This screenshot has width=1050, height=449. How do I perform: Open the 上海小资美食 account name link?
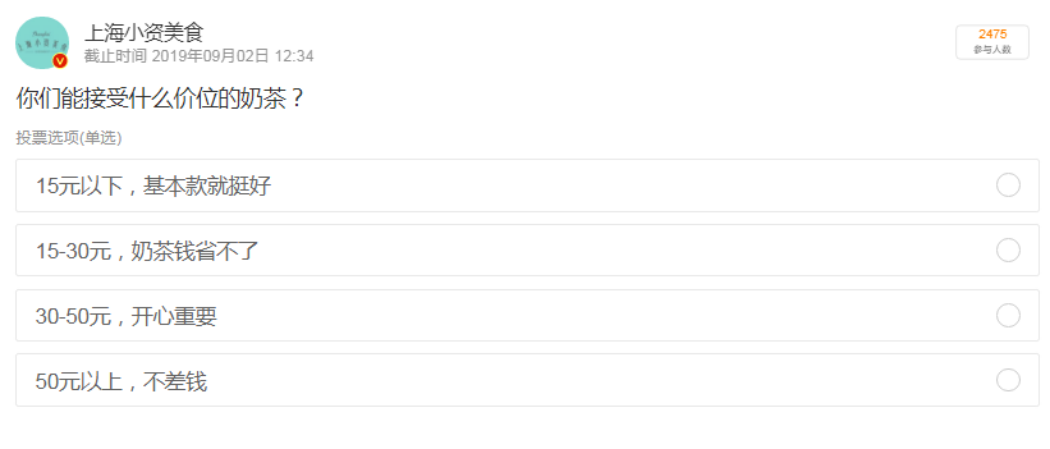(x=143, y=32)
